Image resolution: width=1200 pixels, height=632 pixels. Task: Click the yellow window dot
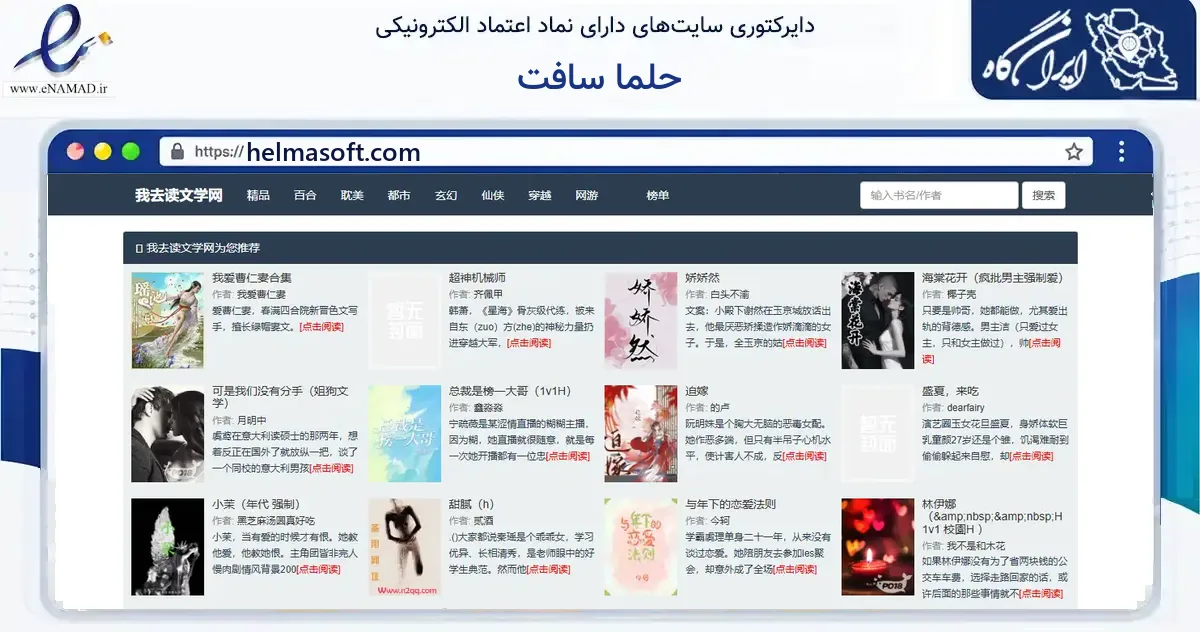click(102, 152)
